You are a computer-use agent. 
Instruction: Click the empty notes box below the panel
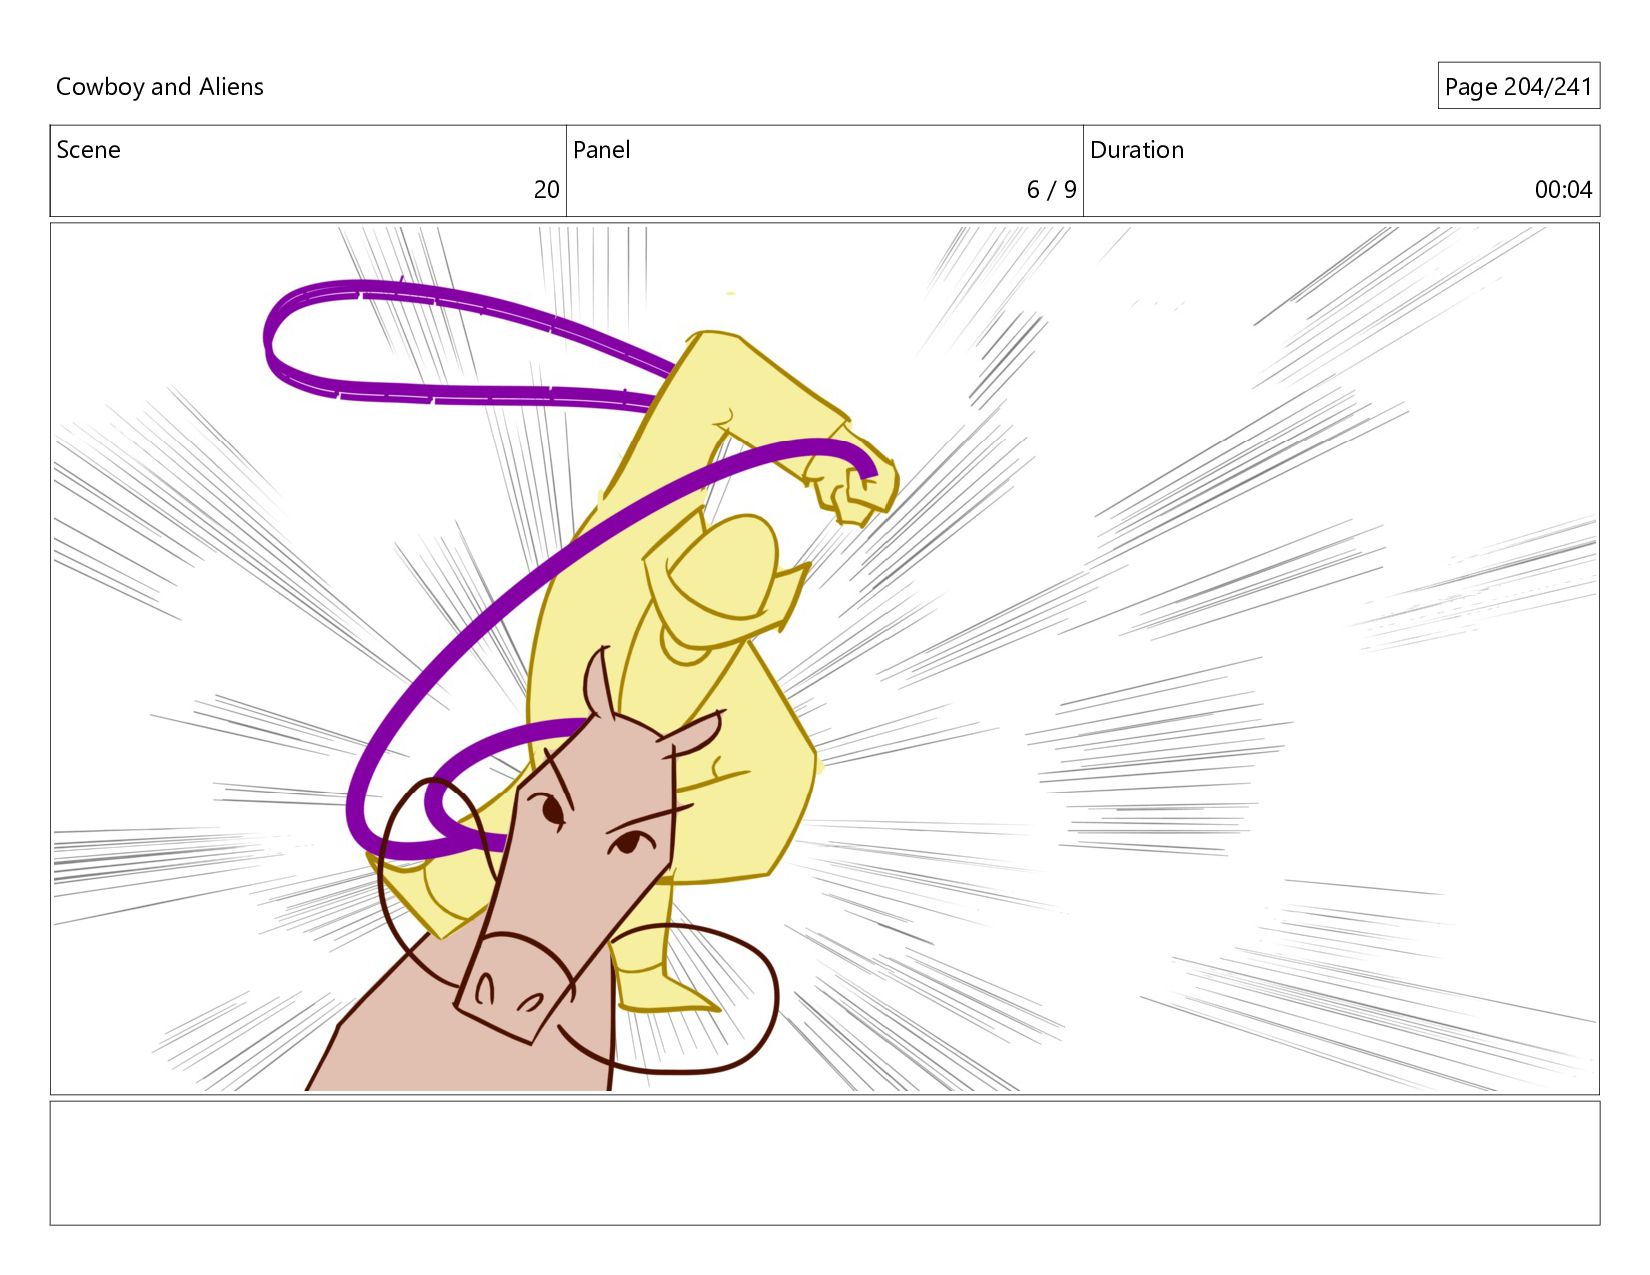[x=825, y=1163]
